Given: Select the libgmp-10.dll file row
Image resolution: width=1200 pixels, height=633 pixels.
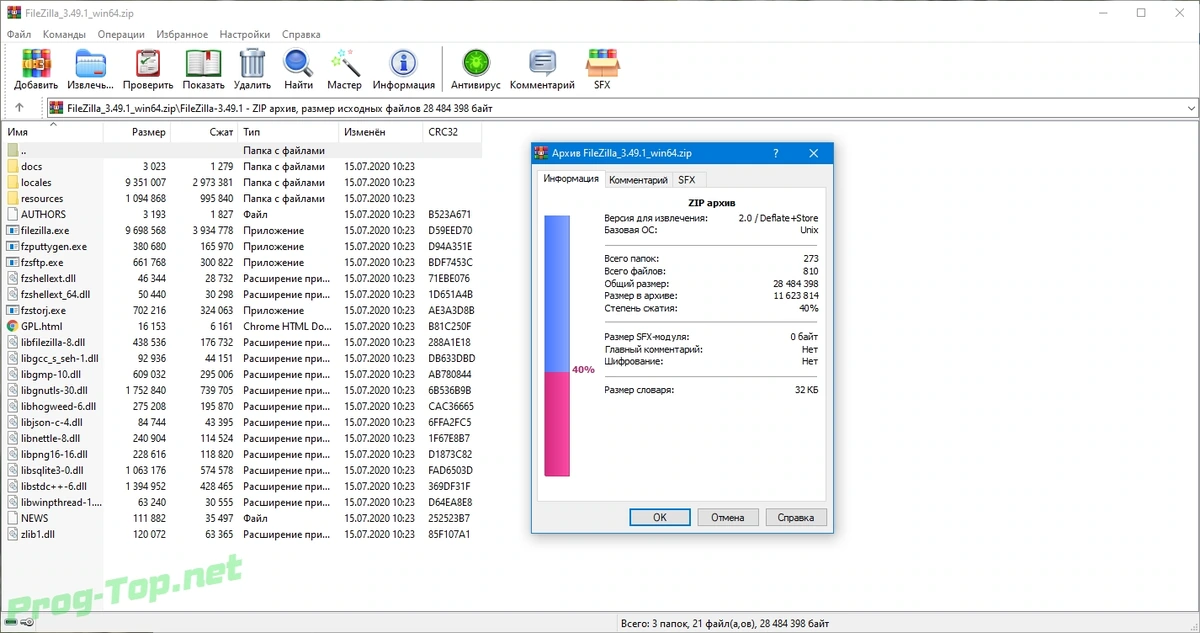Looking at the screenshot, I should [x=241, y=374].
